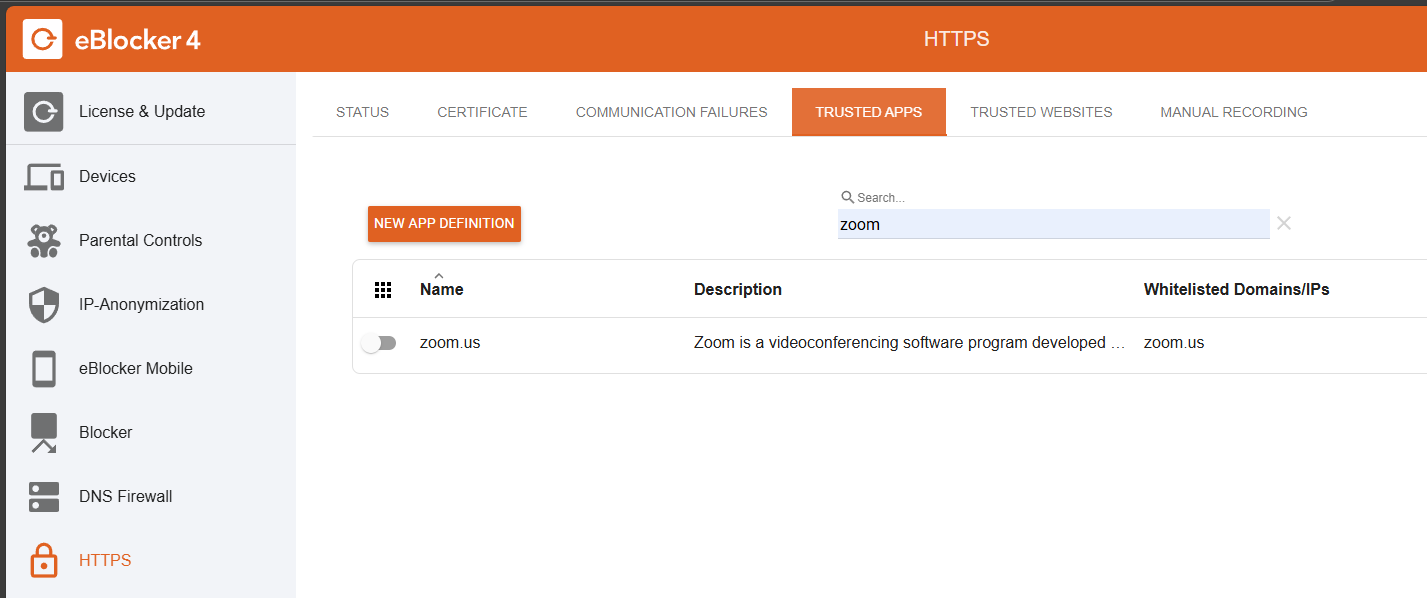Sort the table by Name column
The width and height of the screenshot is (1427, 598).
pos(441,290)
